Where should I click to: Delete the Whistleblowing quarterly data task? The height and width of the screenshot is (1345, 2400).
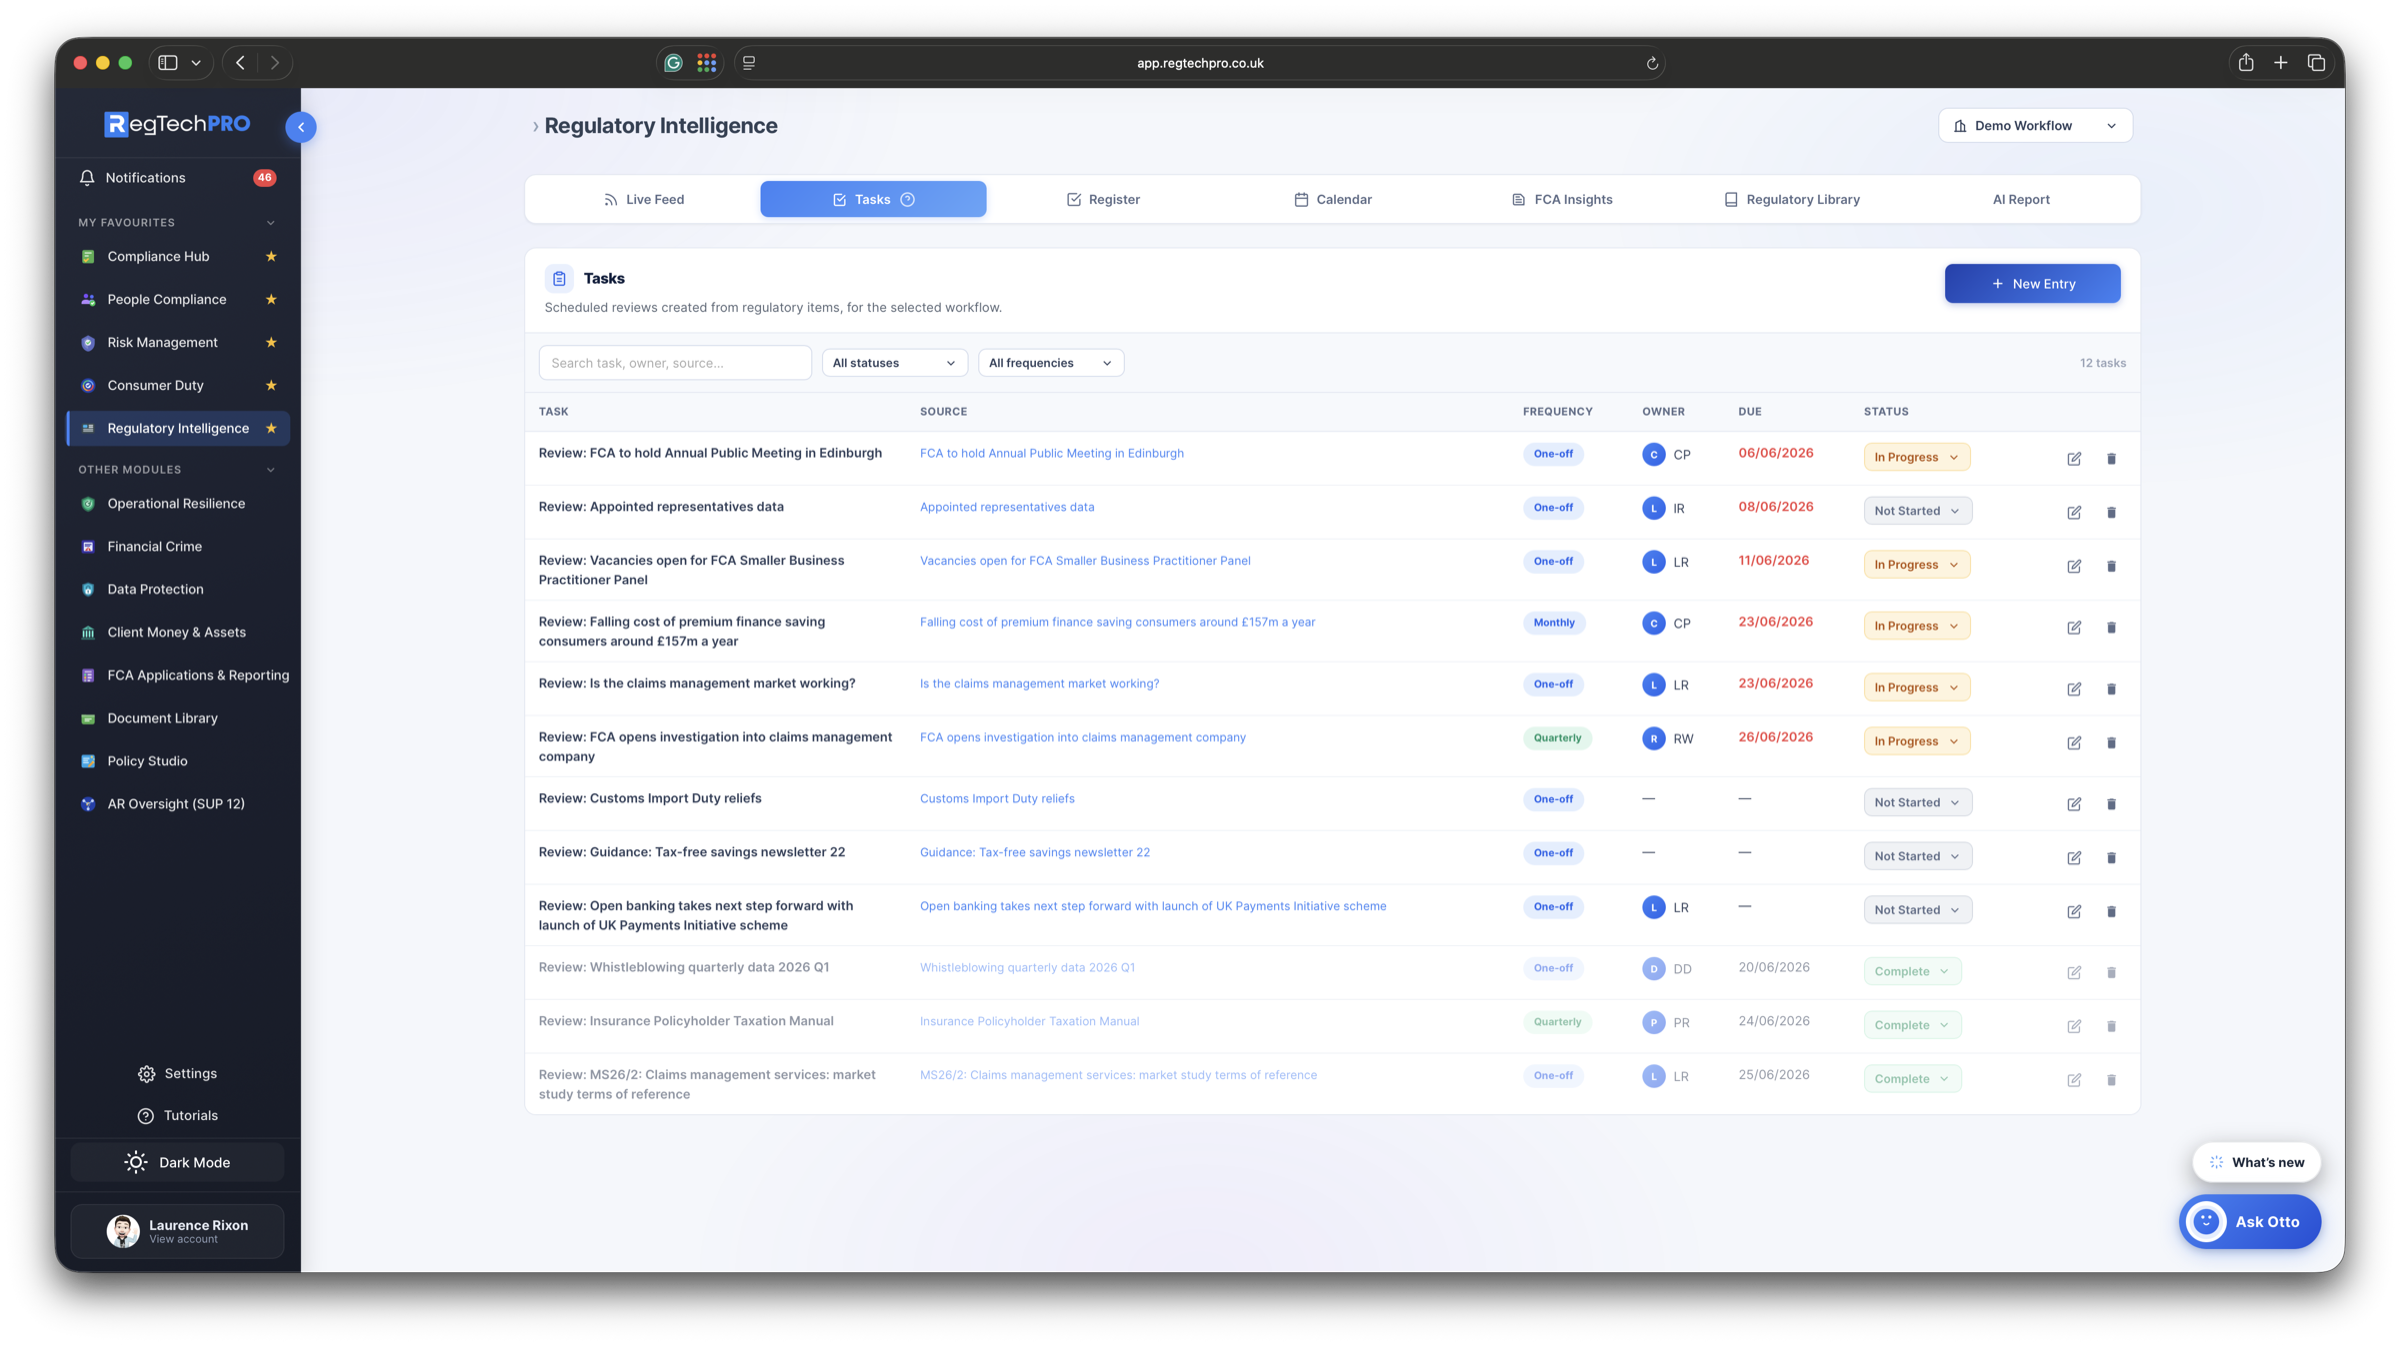click(x=2111, y=972)
